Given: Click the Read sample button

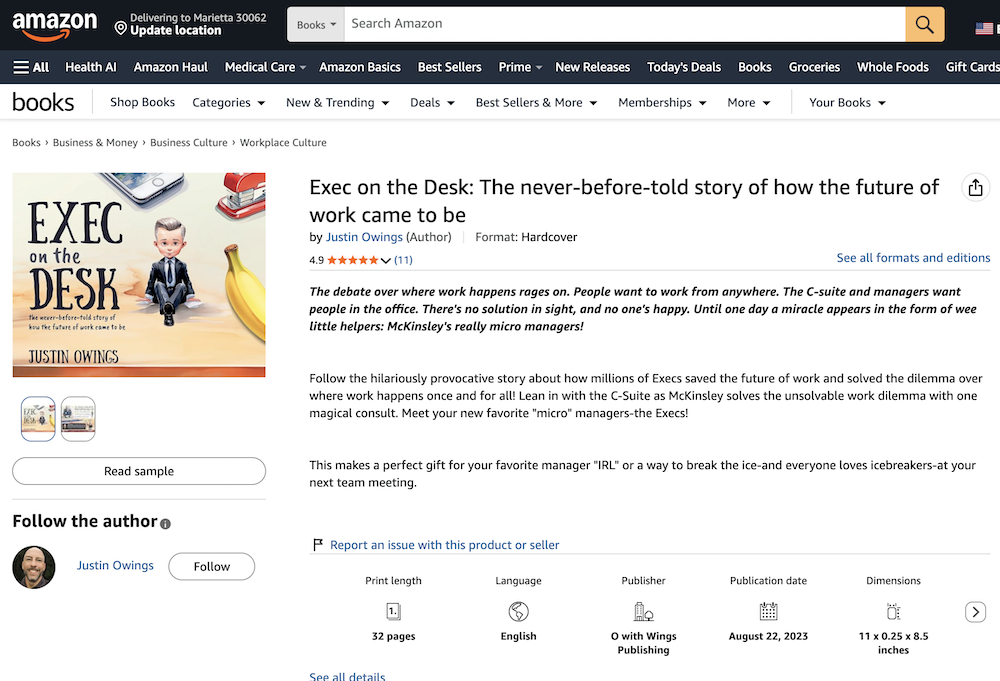Looking at the screenshot, I should tap(139, 471).
